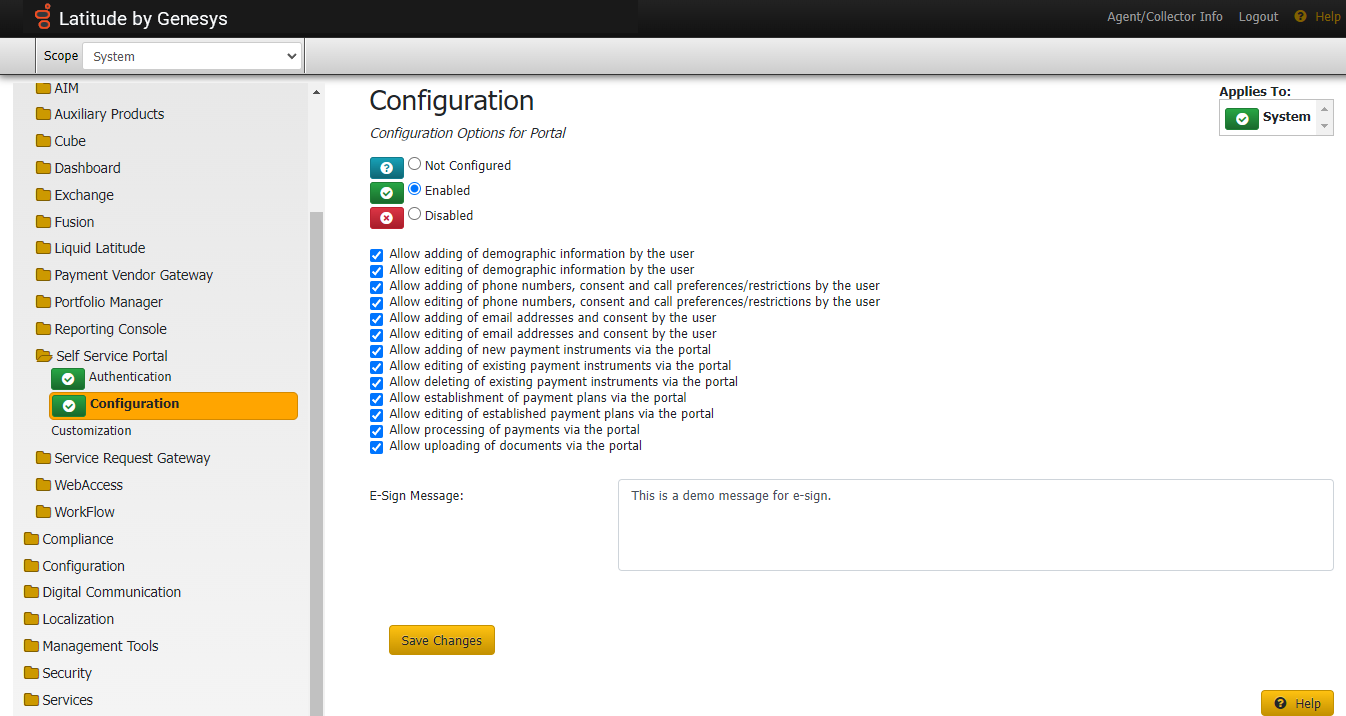1346x716 pixels.
Task: Click the Reporting Console folder icon
Action: click(x=43, y=329)
